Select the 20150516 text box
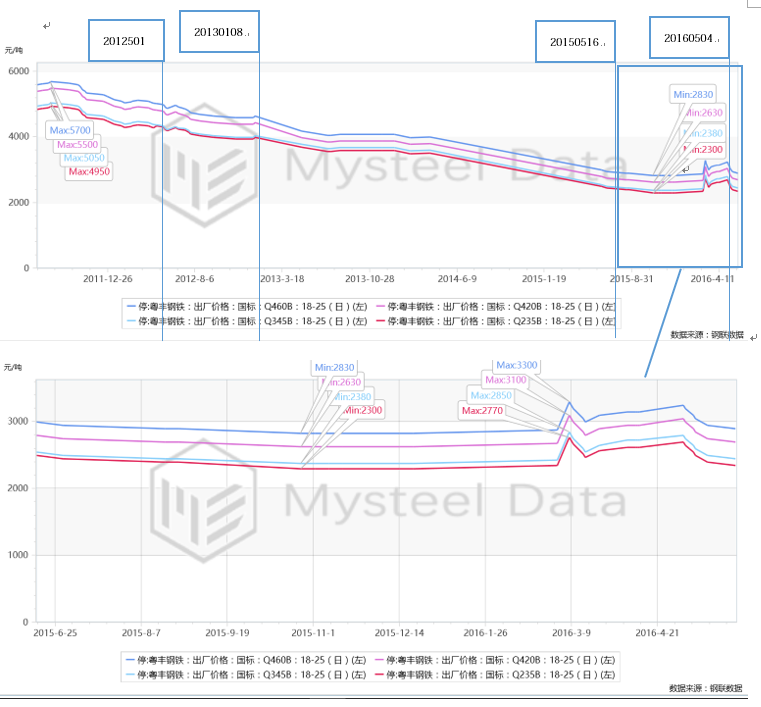The height and width of the screenshot is (707, 761). pyautogui.click(x=576, y=42)
